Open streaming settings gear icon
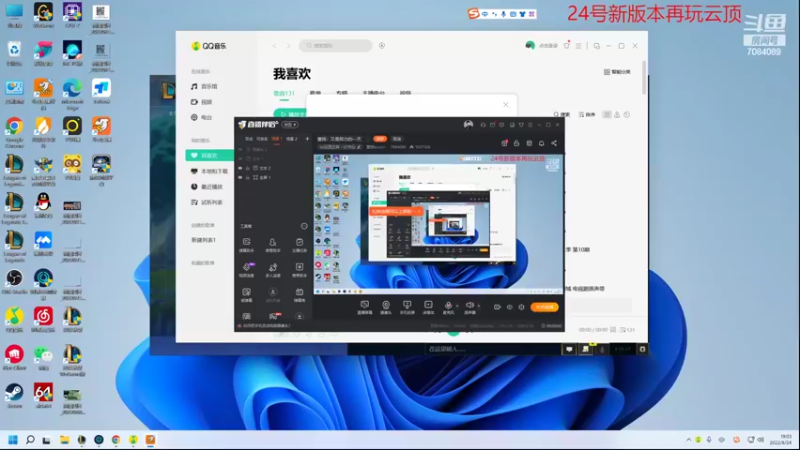 (x=521, y=307)
